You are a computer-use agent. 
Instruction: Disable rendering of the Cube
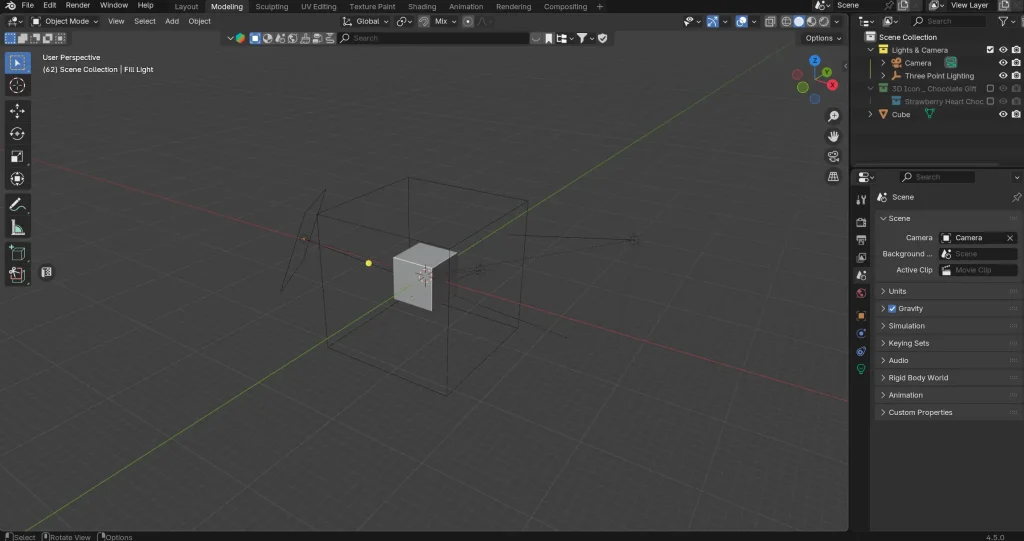[x=1016, y=114]
